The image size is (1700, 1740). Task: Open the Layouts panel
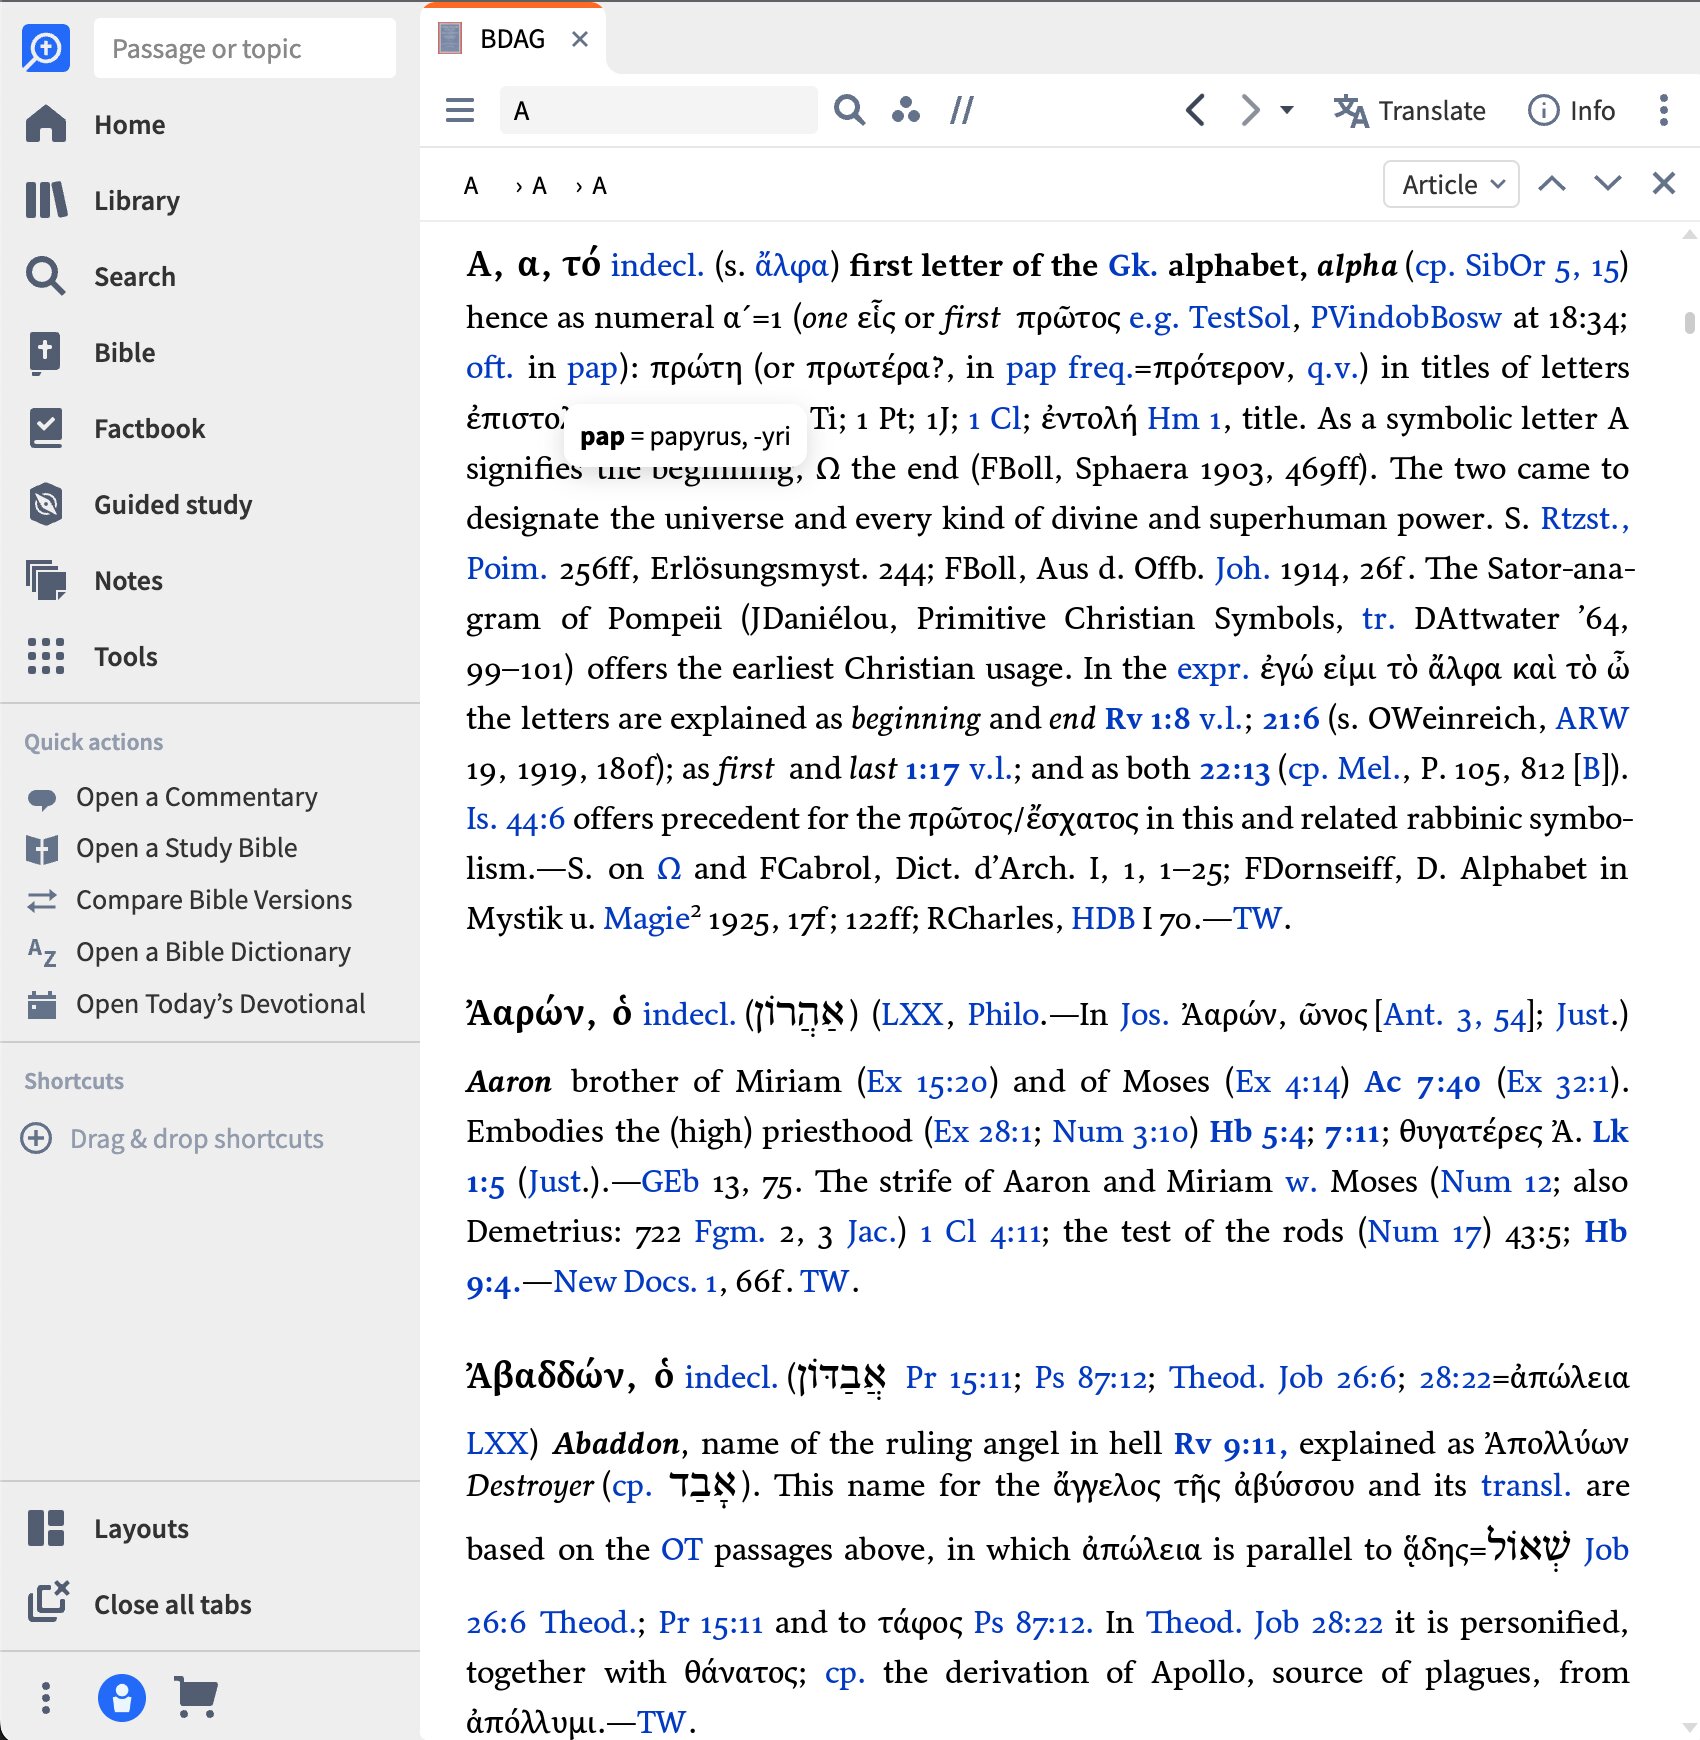(x=107, y=1529)
